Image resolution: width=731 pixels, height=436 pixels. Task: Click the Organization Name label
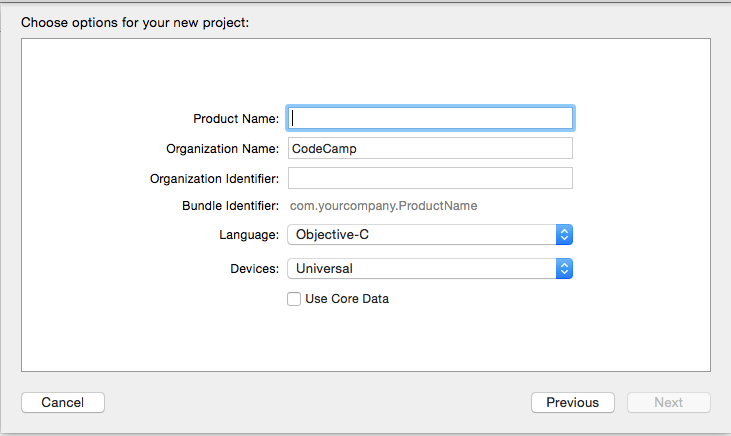click(x=222, y=148)
